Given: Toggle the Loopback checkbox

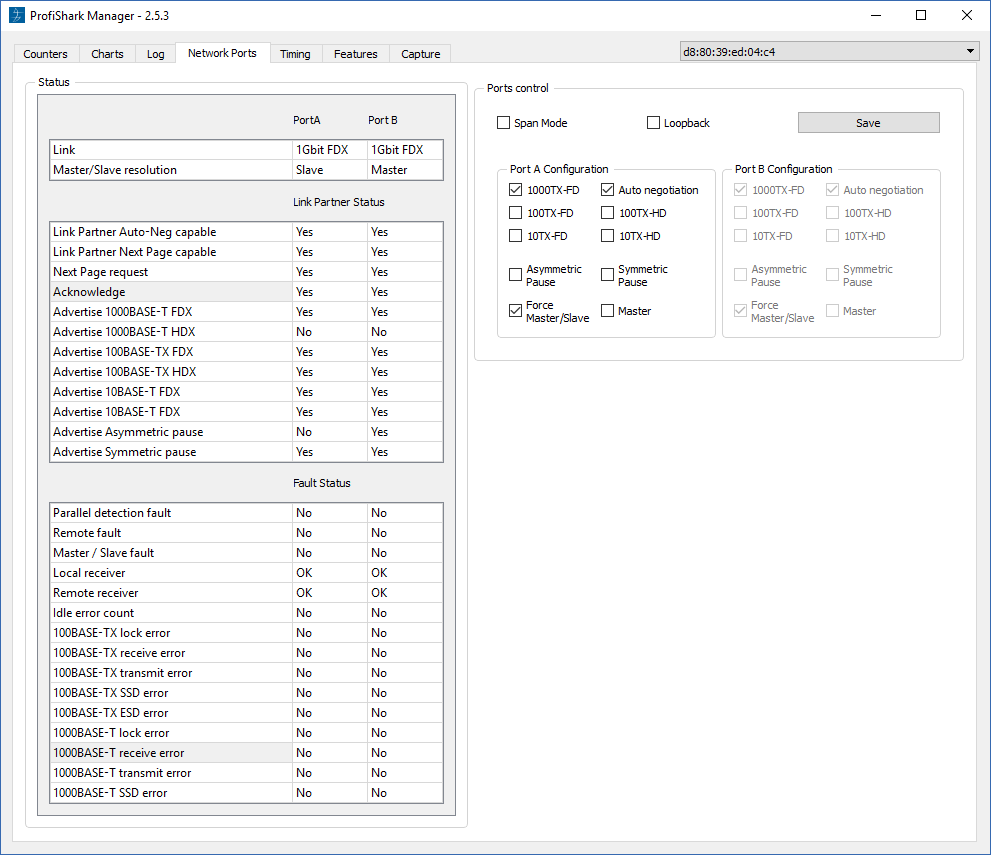Looking at the screenshot, I should tap(654, 123).
